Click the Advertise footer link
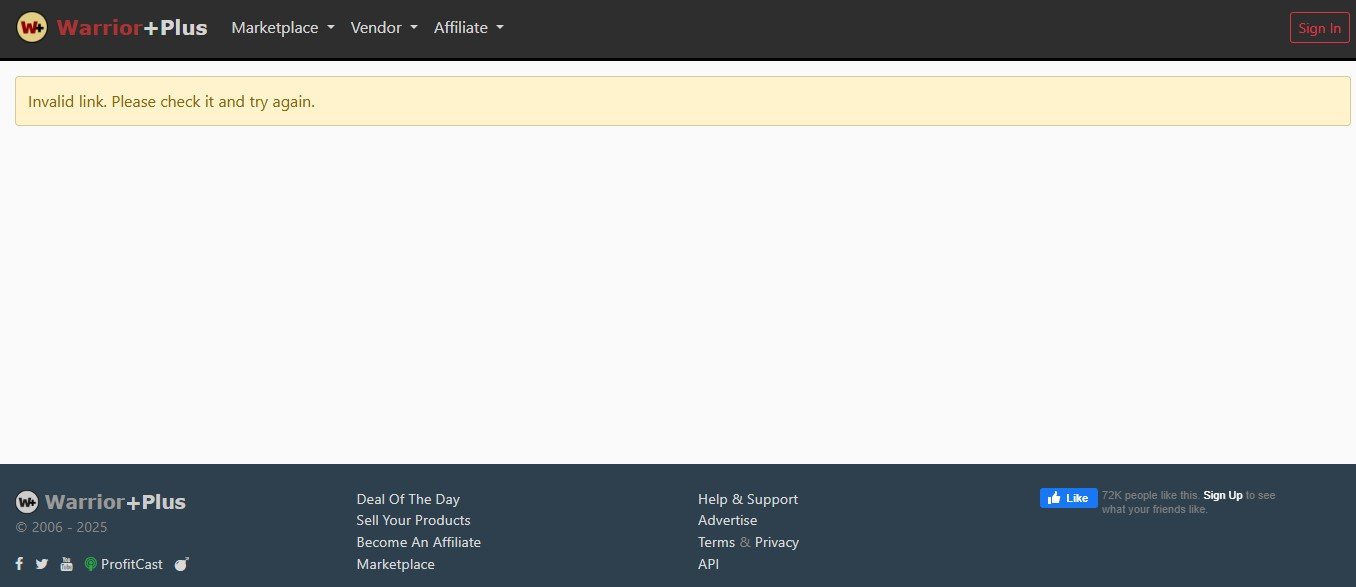Image resolution: width=1356 pixels, height=587 pixels. tap(727, 520)
